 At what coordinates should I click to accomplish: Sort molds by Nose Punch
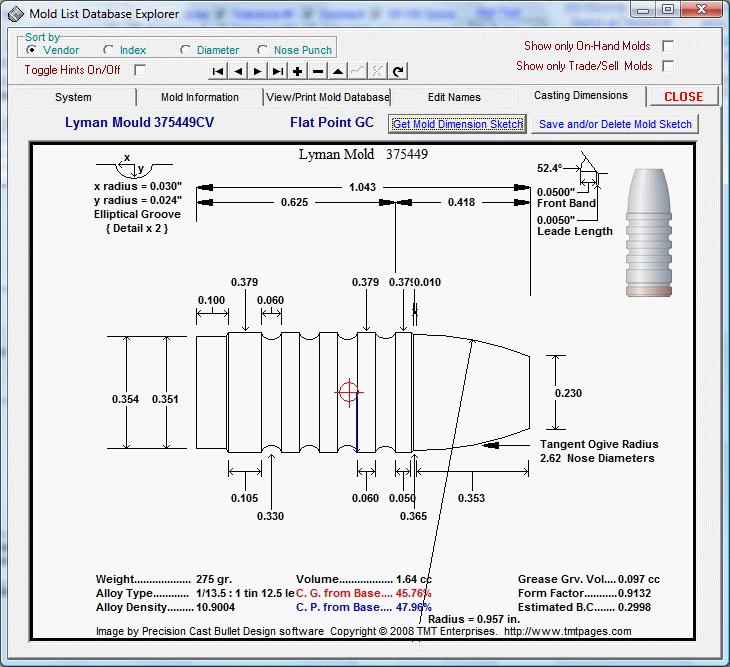point(294,50)
